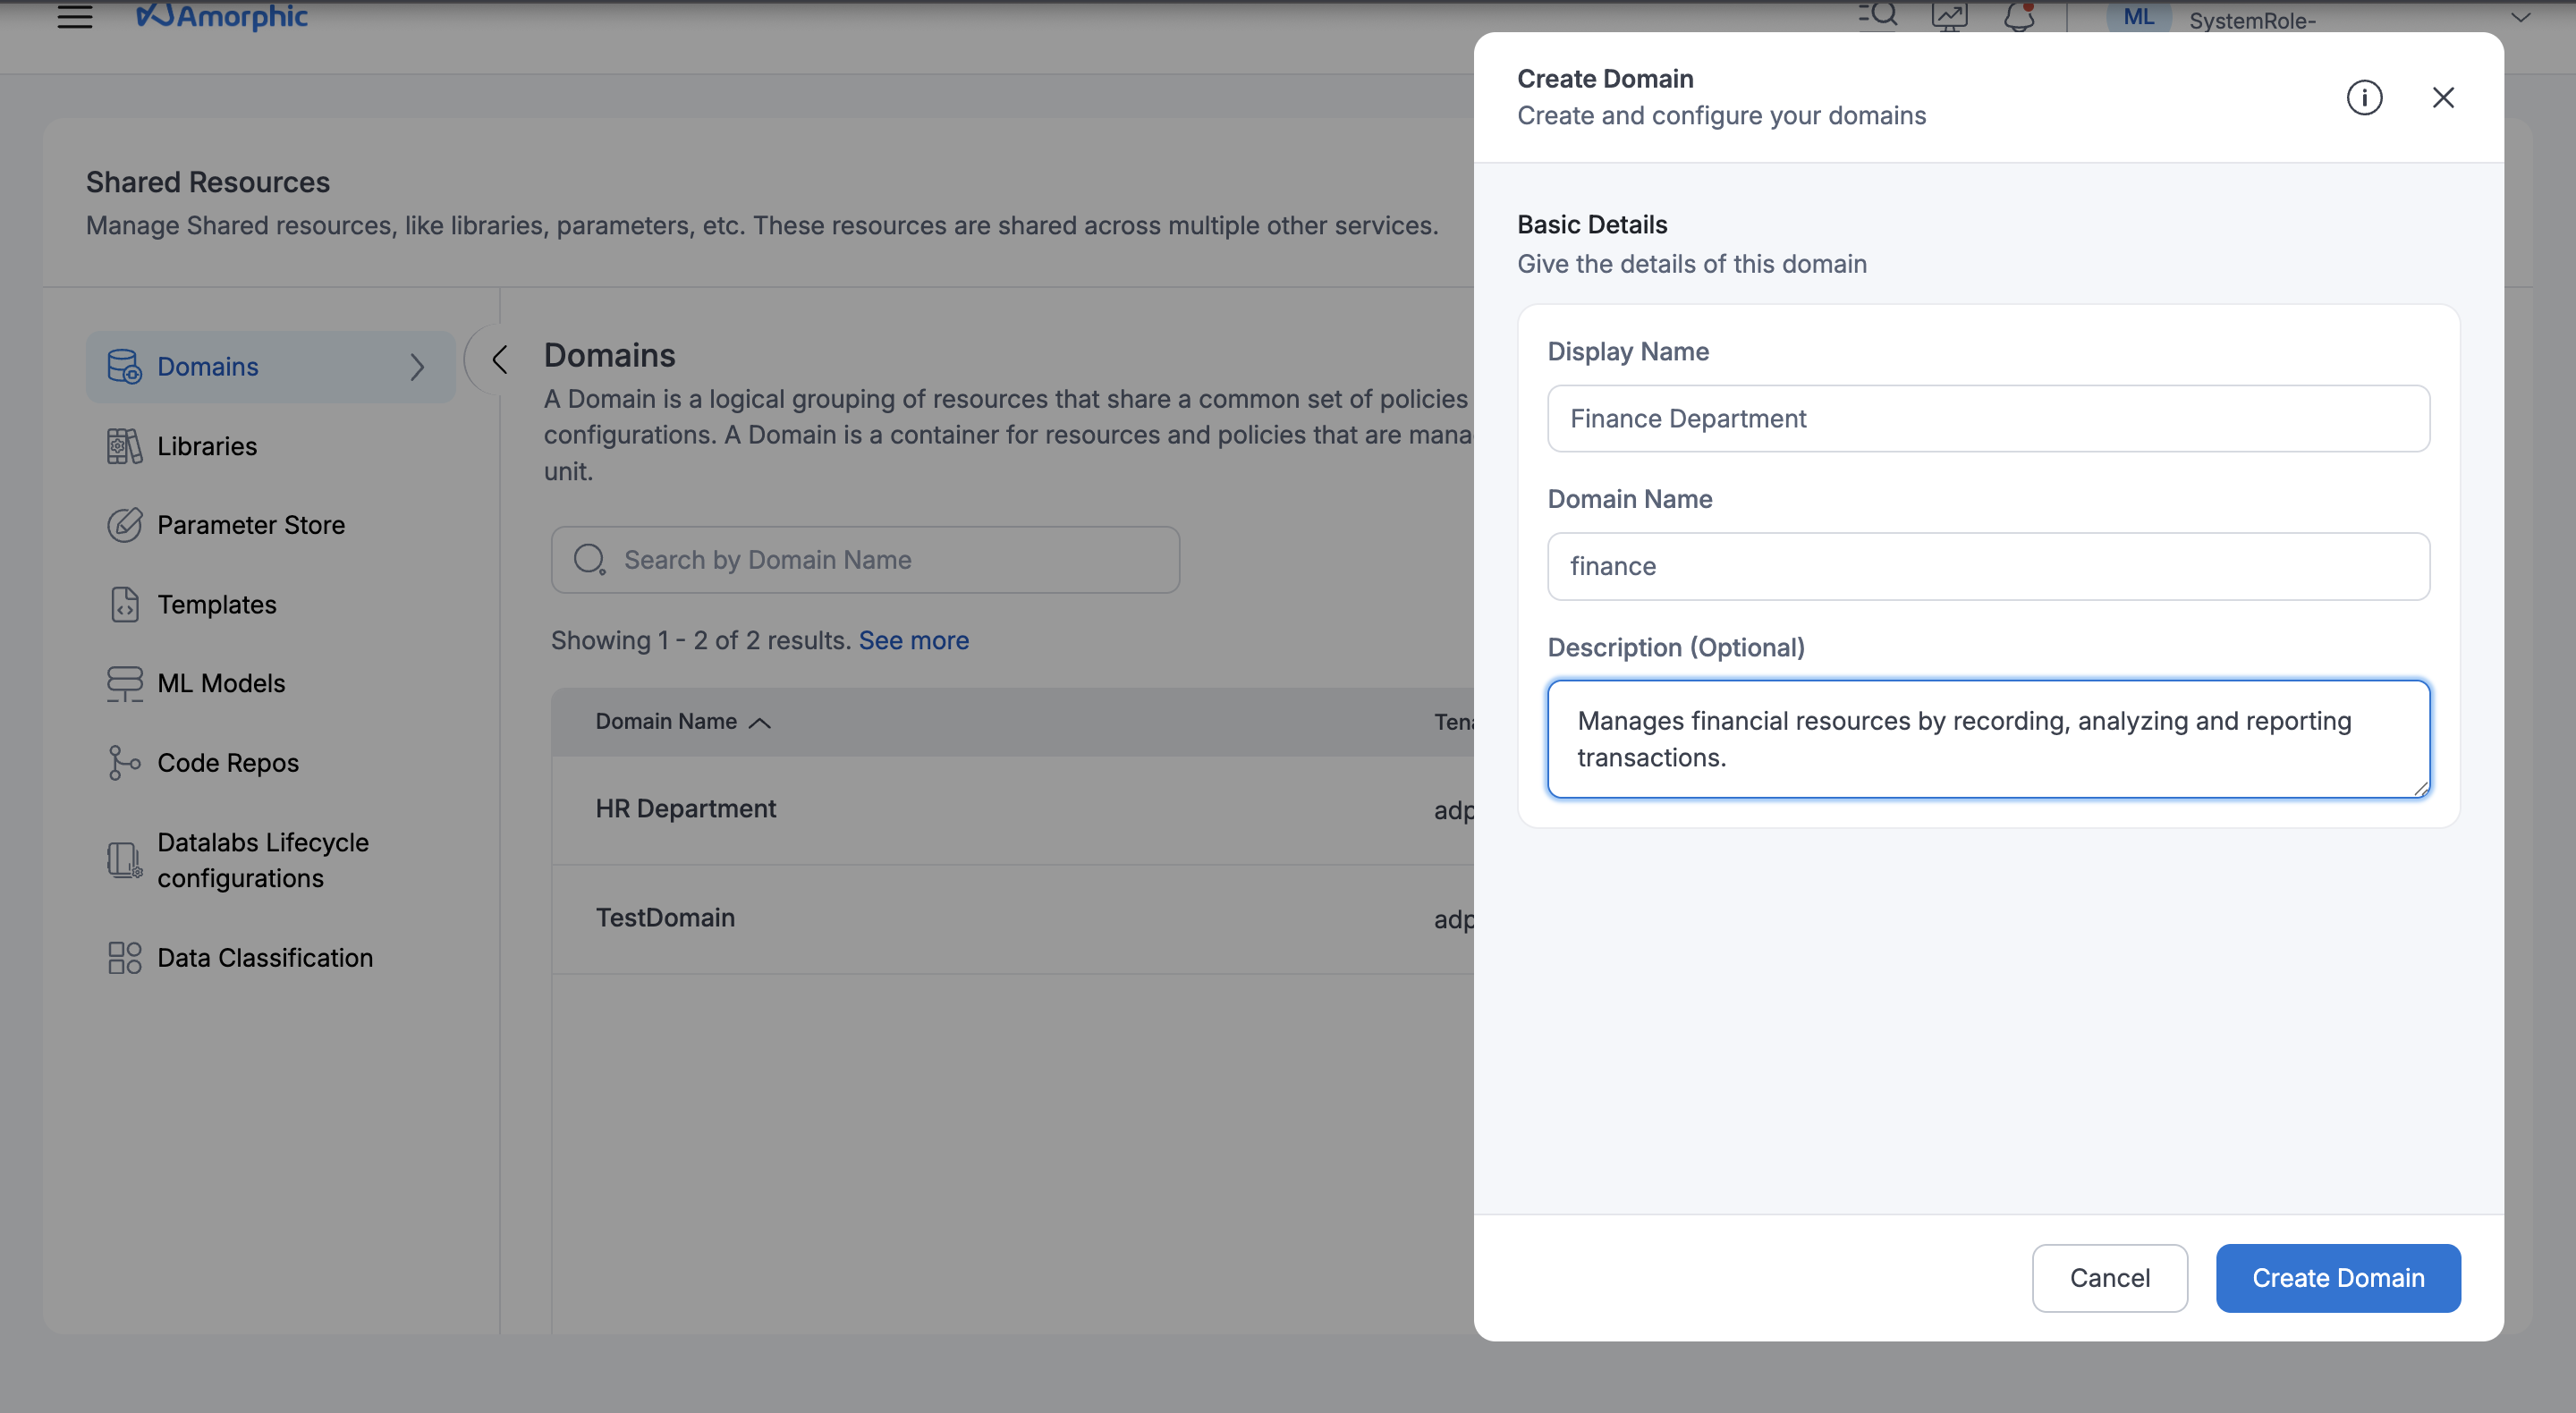Select Templates from the sidebar
This screenshot has width=2576, height=1413.
[216, 605]
